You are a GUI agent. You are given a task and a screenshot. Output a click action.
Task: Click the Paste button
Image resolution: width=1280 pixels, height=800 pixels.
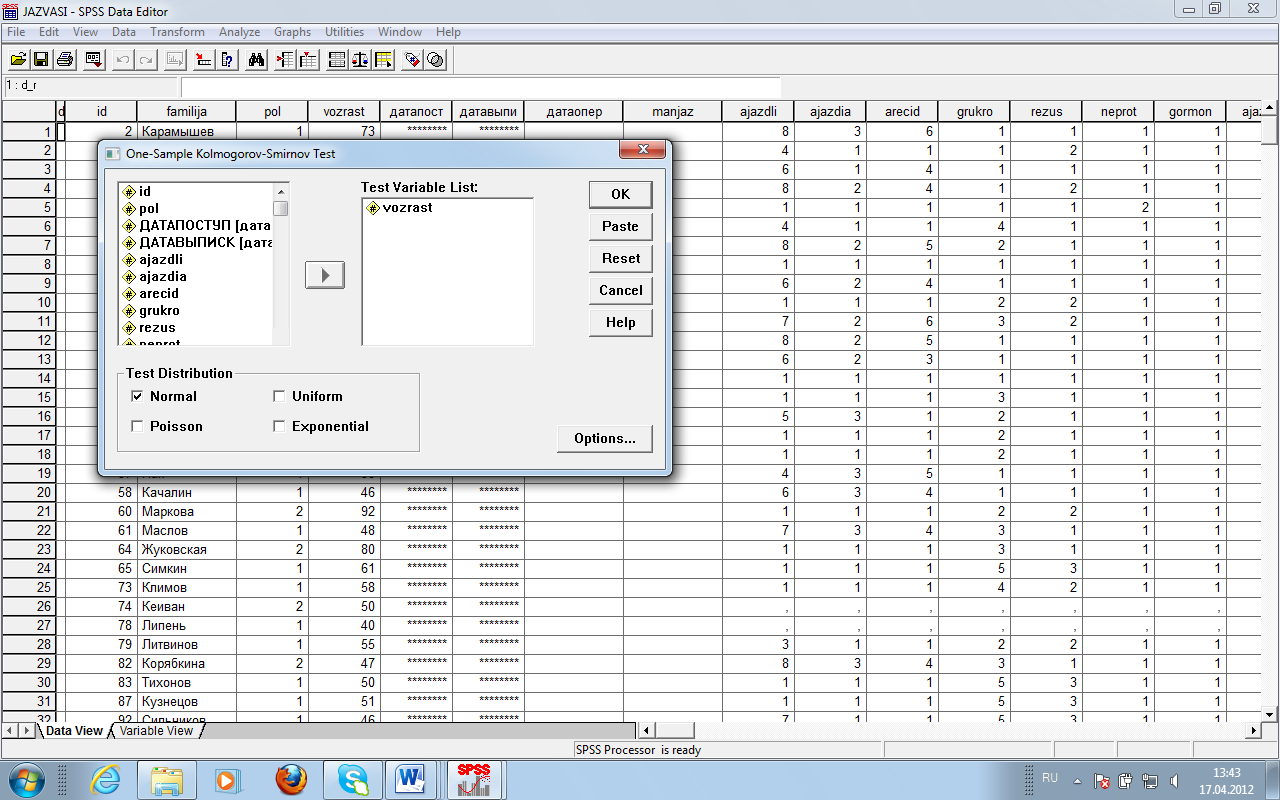tap(620, 226)
